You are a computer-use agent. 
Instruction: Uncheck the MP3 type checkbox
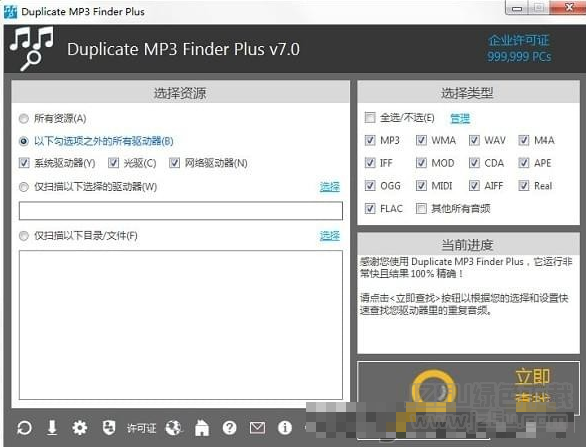click(370, 140)
